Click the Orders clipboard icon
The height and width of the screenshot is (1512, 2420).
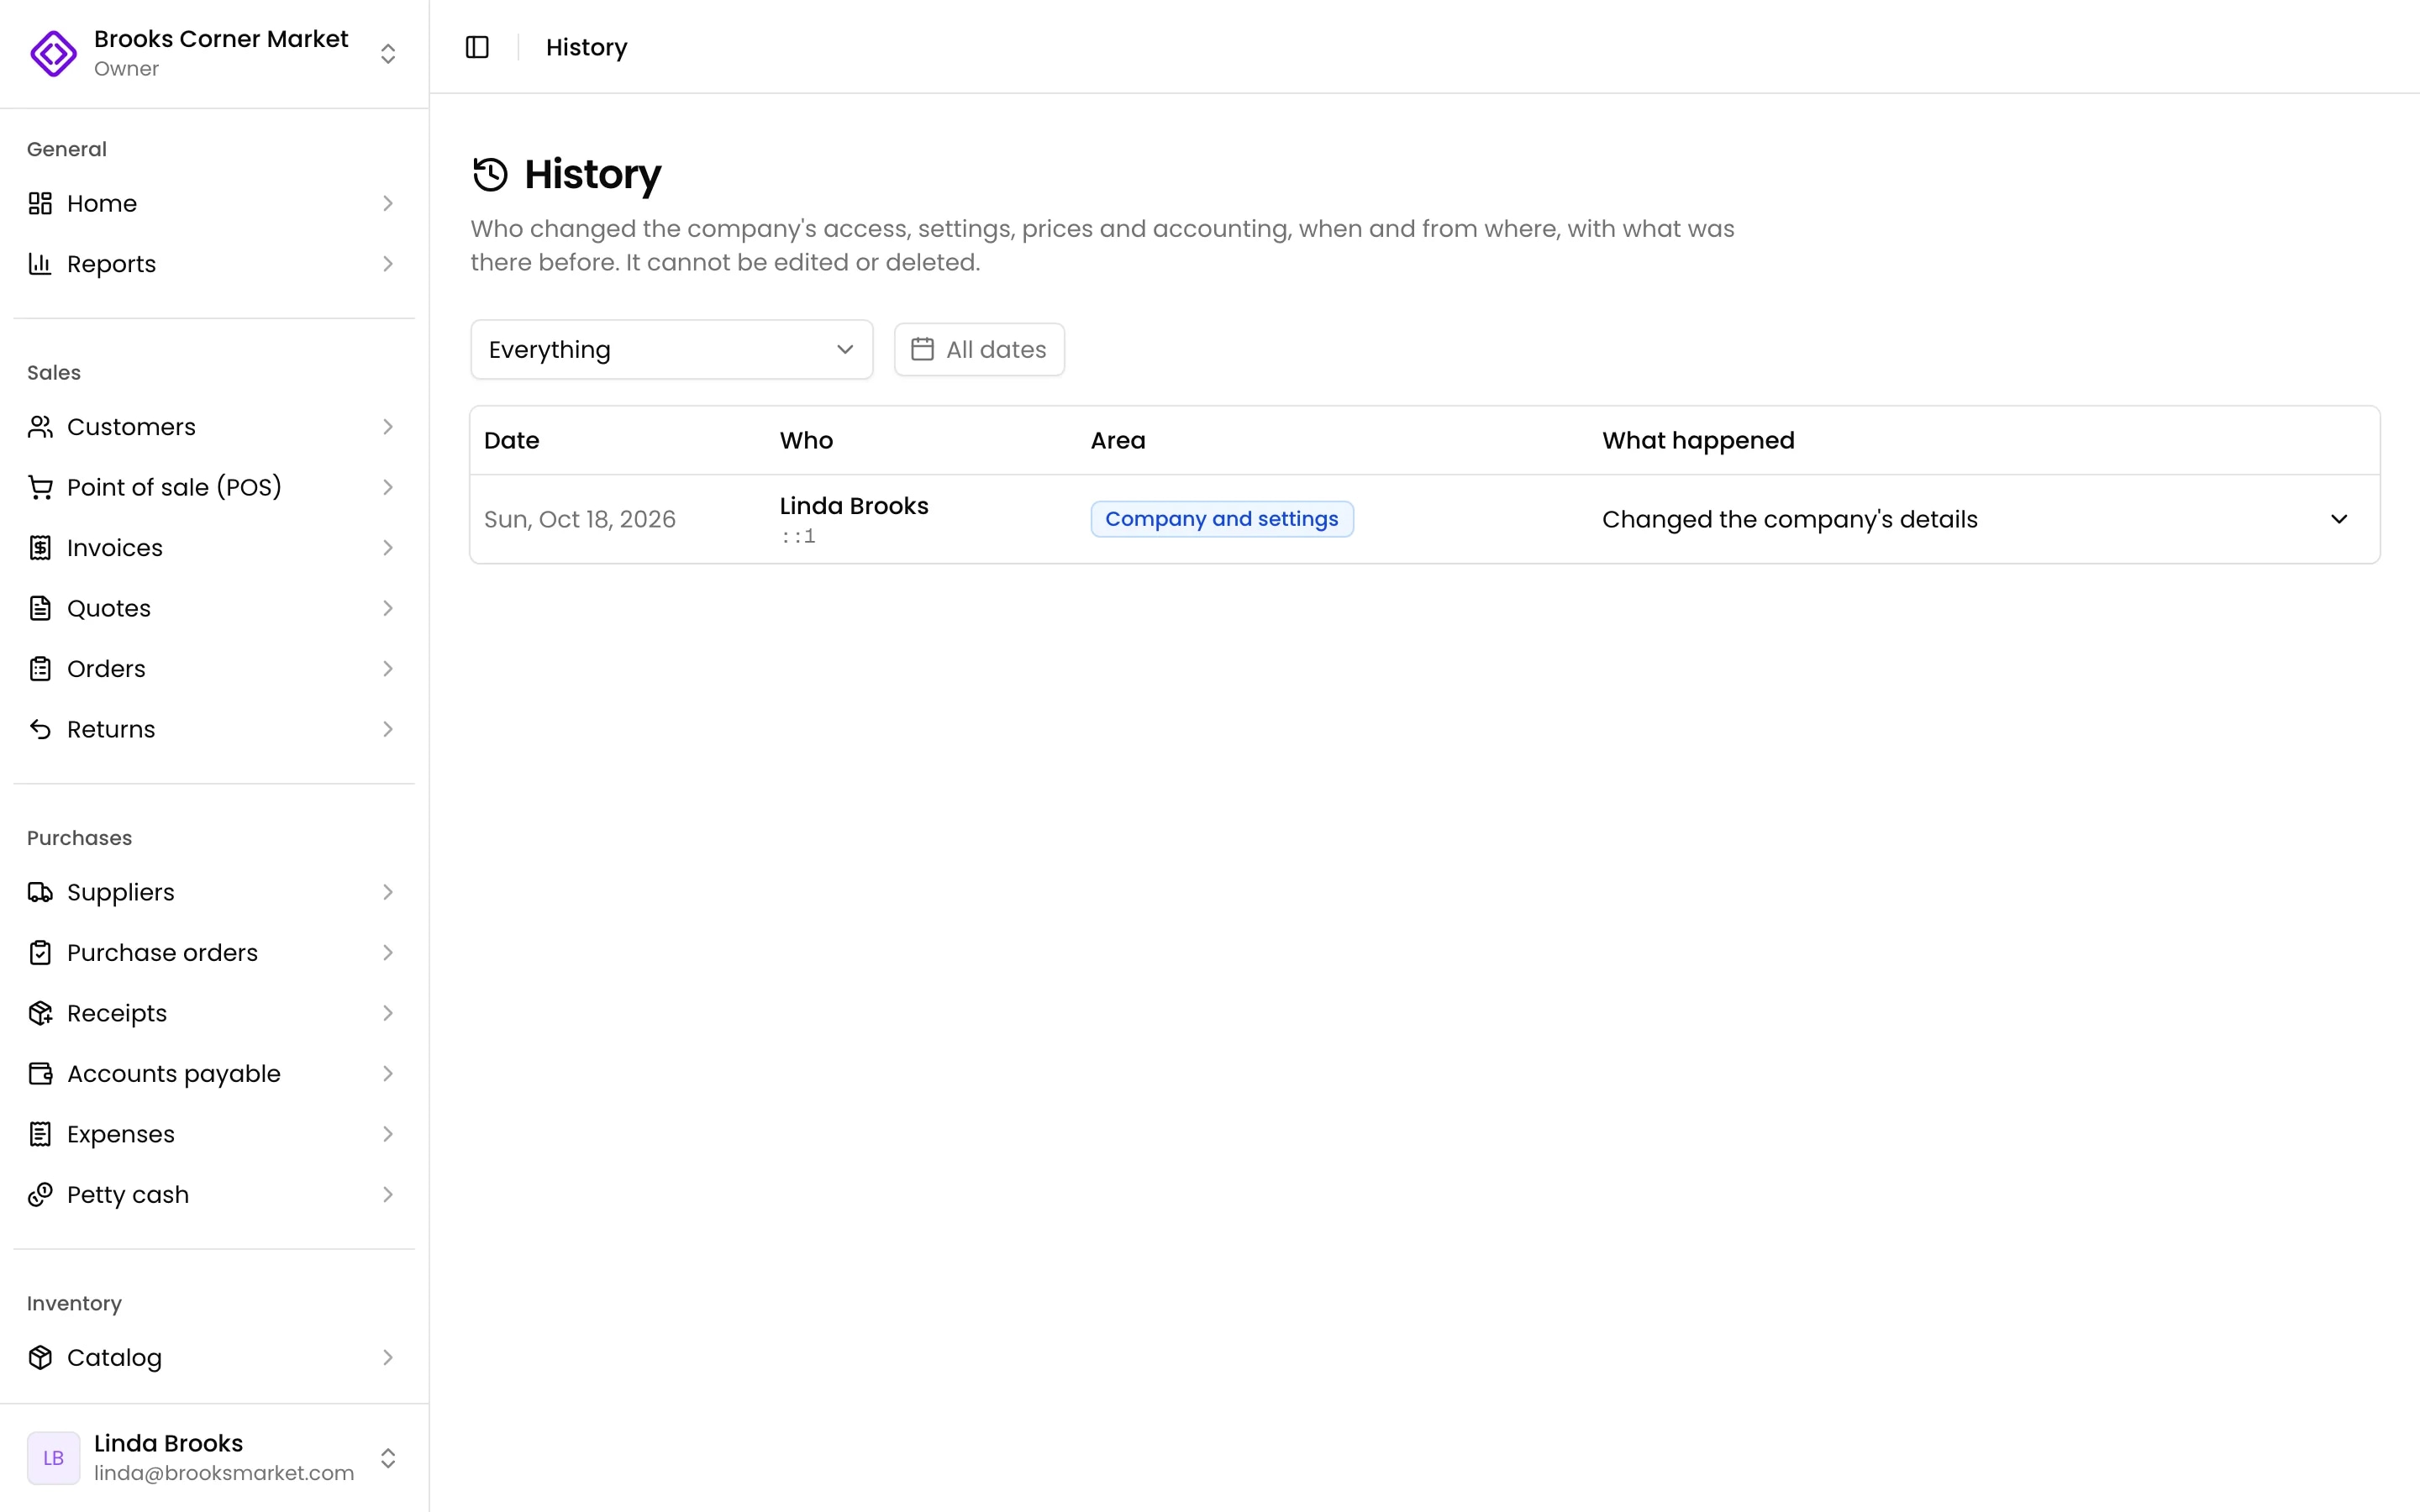40,669
